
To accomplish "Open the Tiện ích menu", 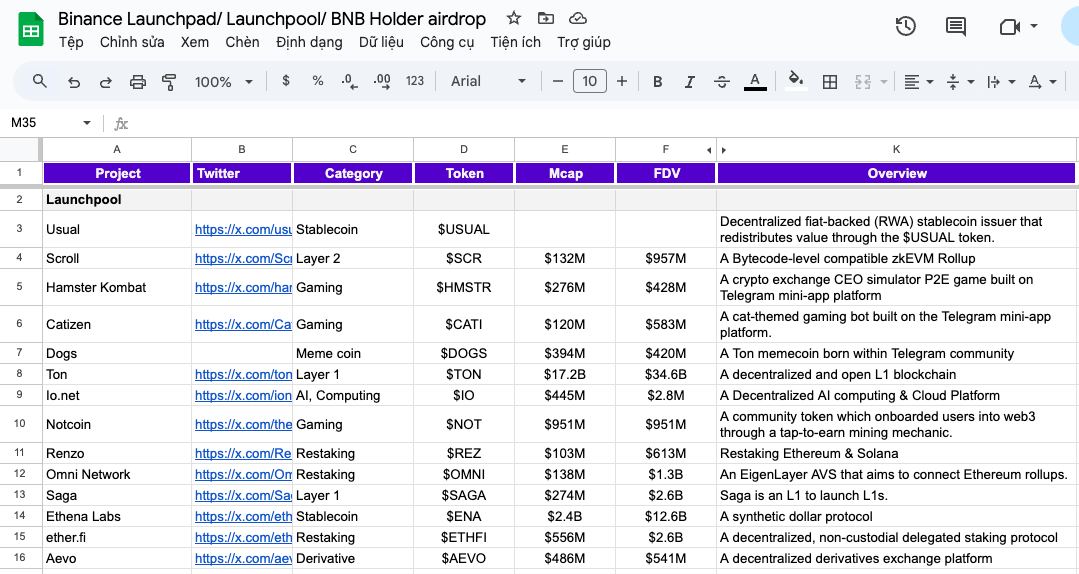I will click(515, 42).
